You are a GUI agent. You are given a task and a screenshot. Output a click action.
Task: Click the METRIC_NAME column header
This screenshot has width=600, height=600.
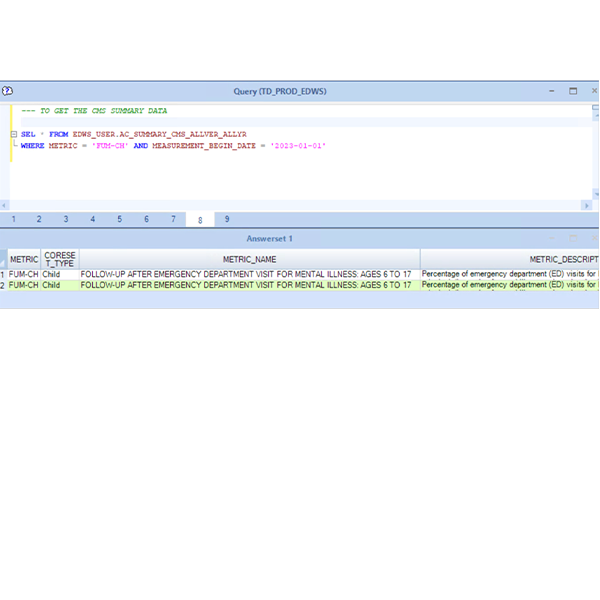point(249,259)
